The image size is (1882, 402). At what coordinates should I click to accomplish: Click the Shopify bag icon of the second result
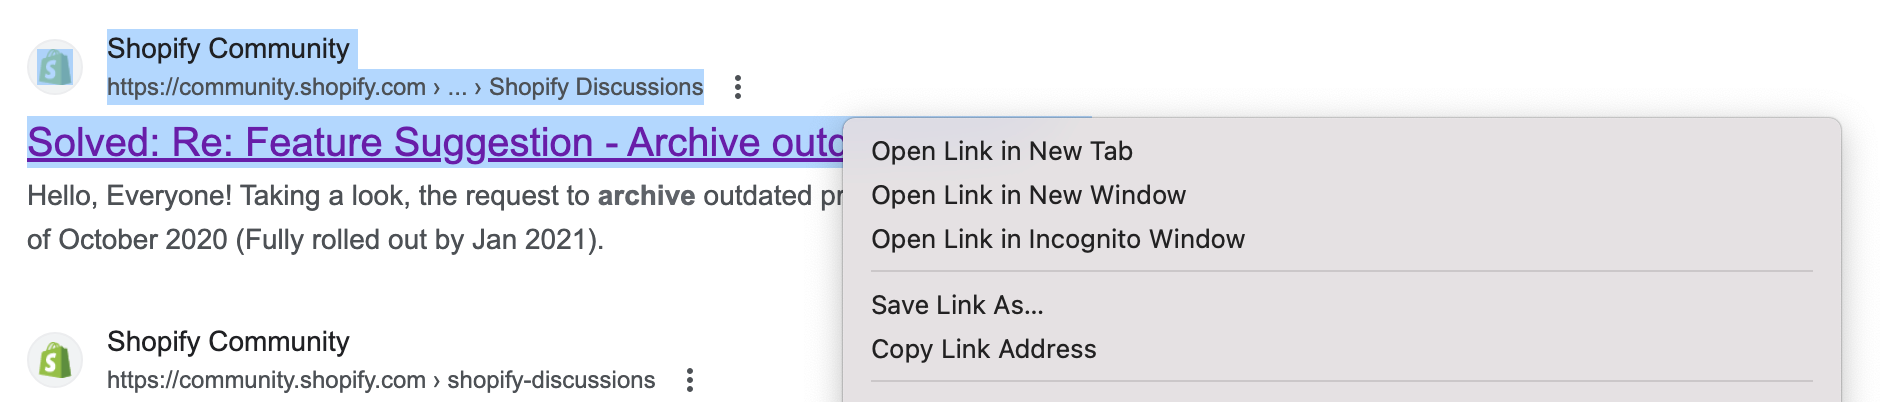(x=54, y=360)
